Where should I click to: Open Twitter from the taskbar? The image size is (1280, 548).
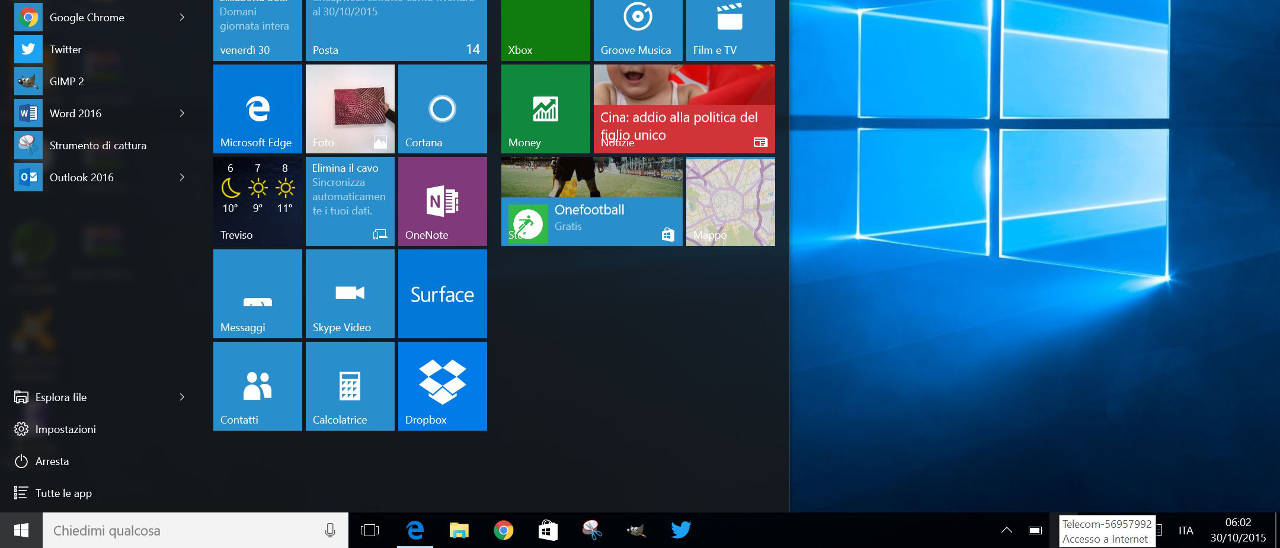pyautogui.click(x=681, y=530)
